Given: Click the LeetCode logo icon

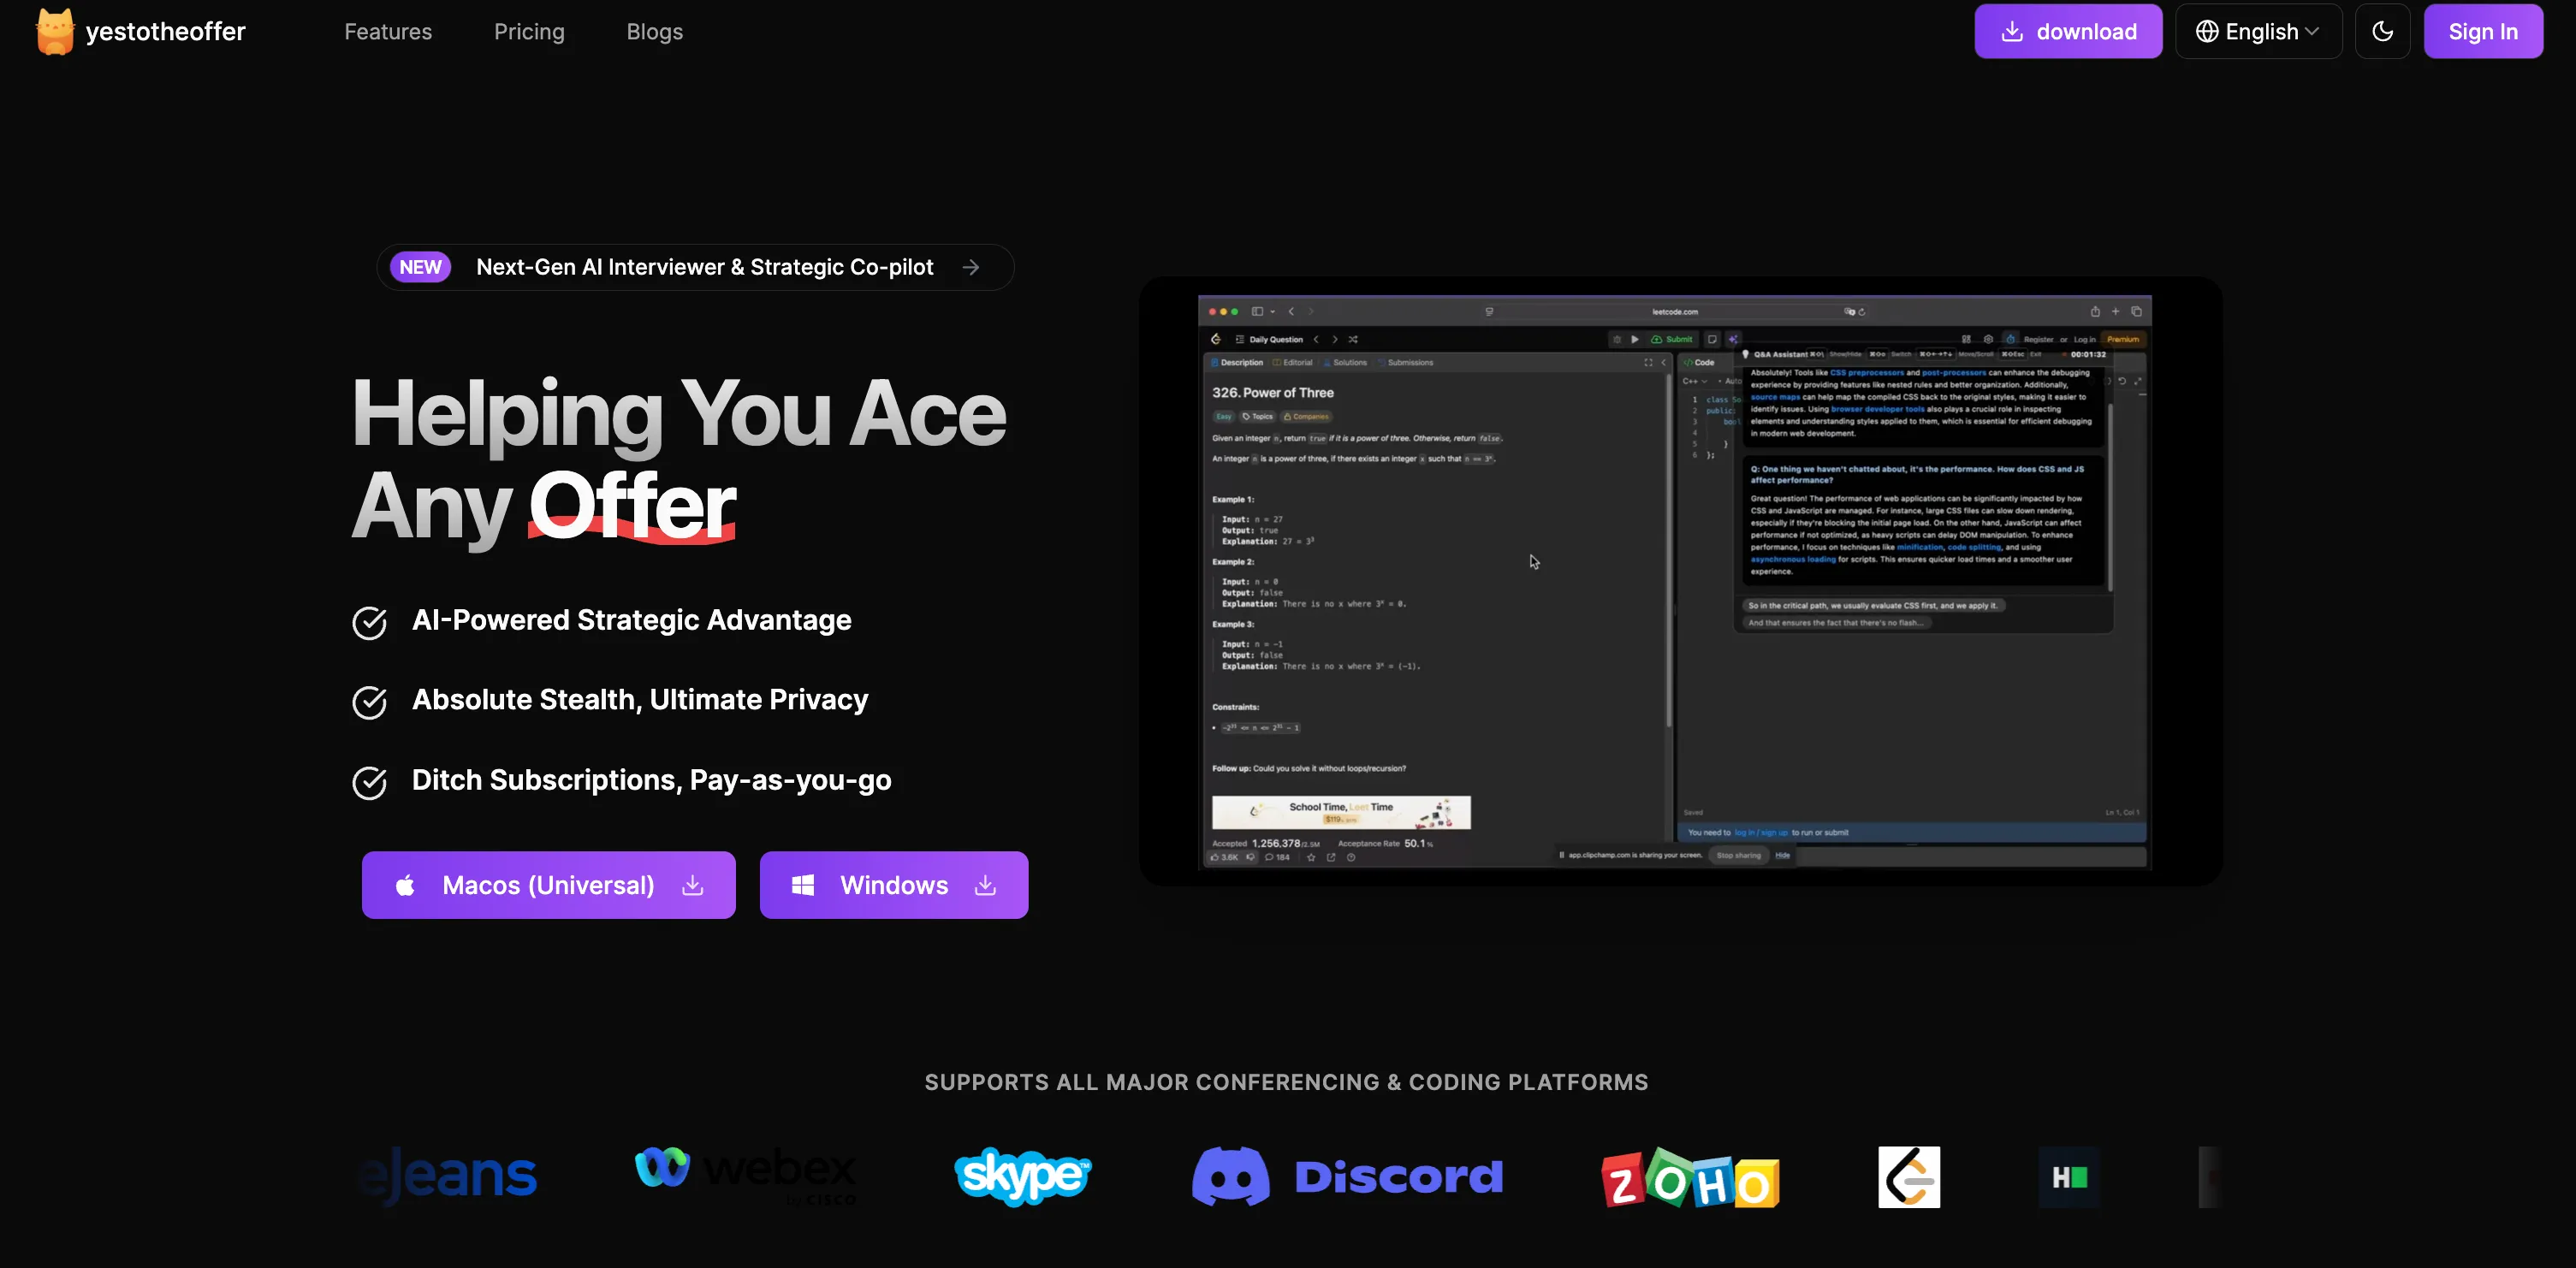Looking at the screenshot, I should 1908,1177.
